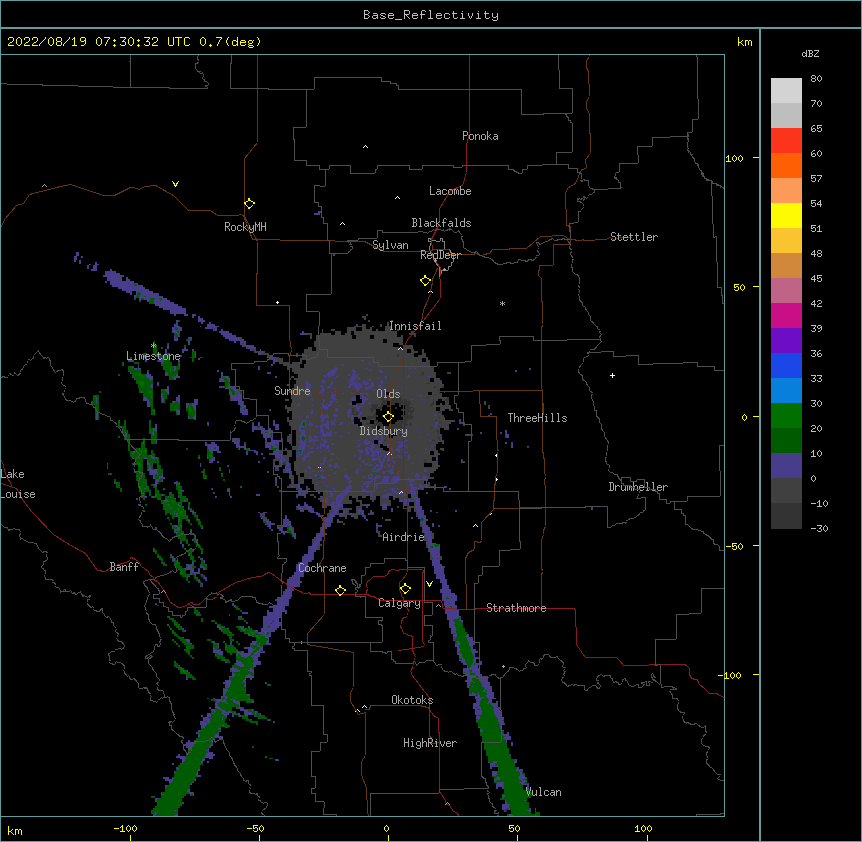Click the bright yellow legend swatch
This screenshot has height=842, width=862.
(x=786, y=215)
